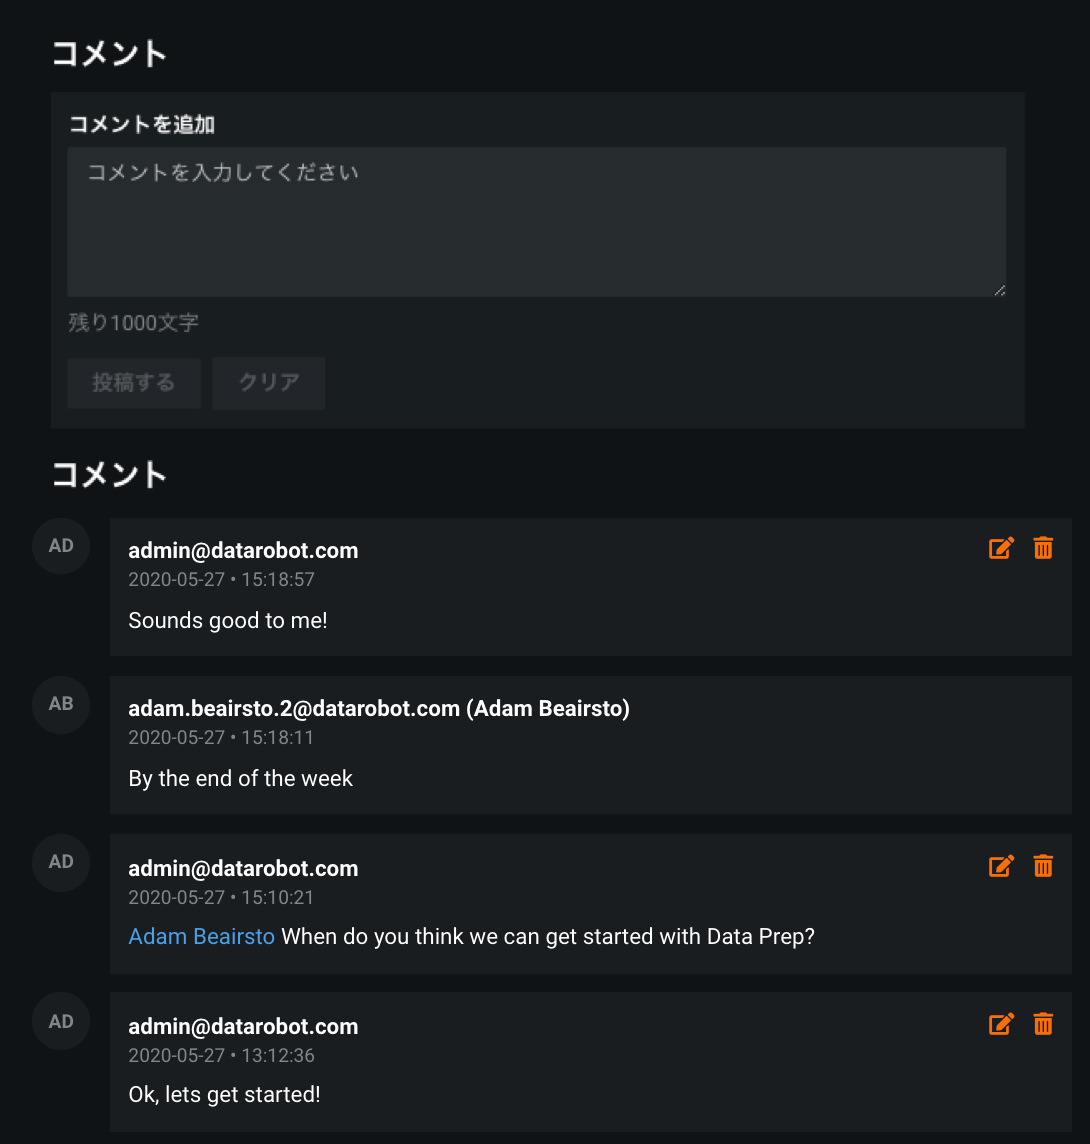This screenshot has height=1144, width=1090.
Task: Click the 'By the end of the week' comment
Action: (241, 778)
